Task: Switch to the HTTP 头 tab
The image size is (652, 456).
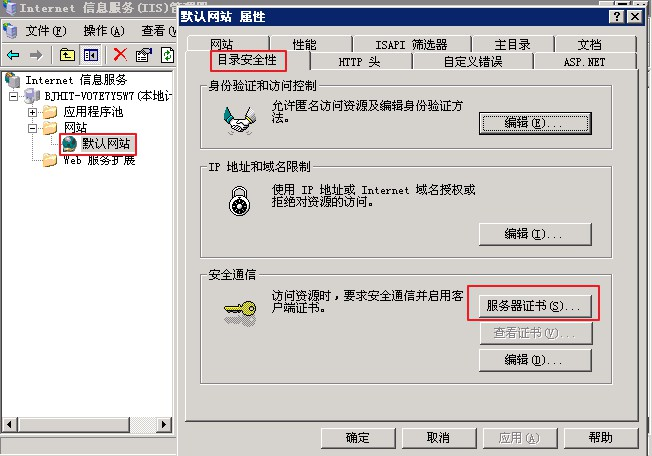Action: tap(360, 62)
